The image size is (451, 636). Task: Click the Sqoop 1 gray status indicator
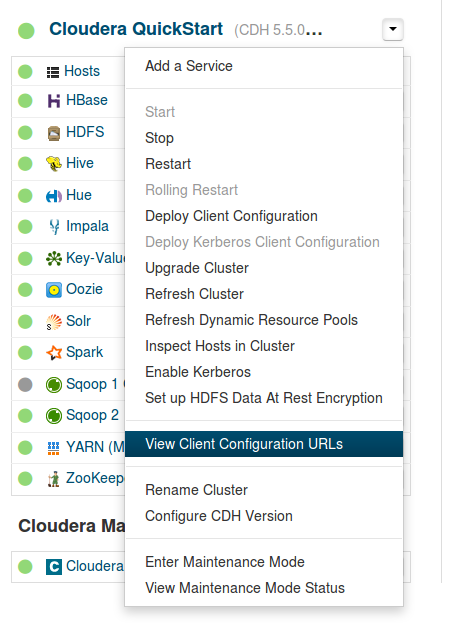(x=25, y=384)
